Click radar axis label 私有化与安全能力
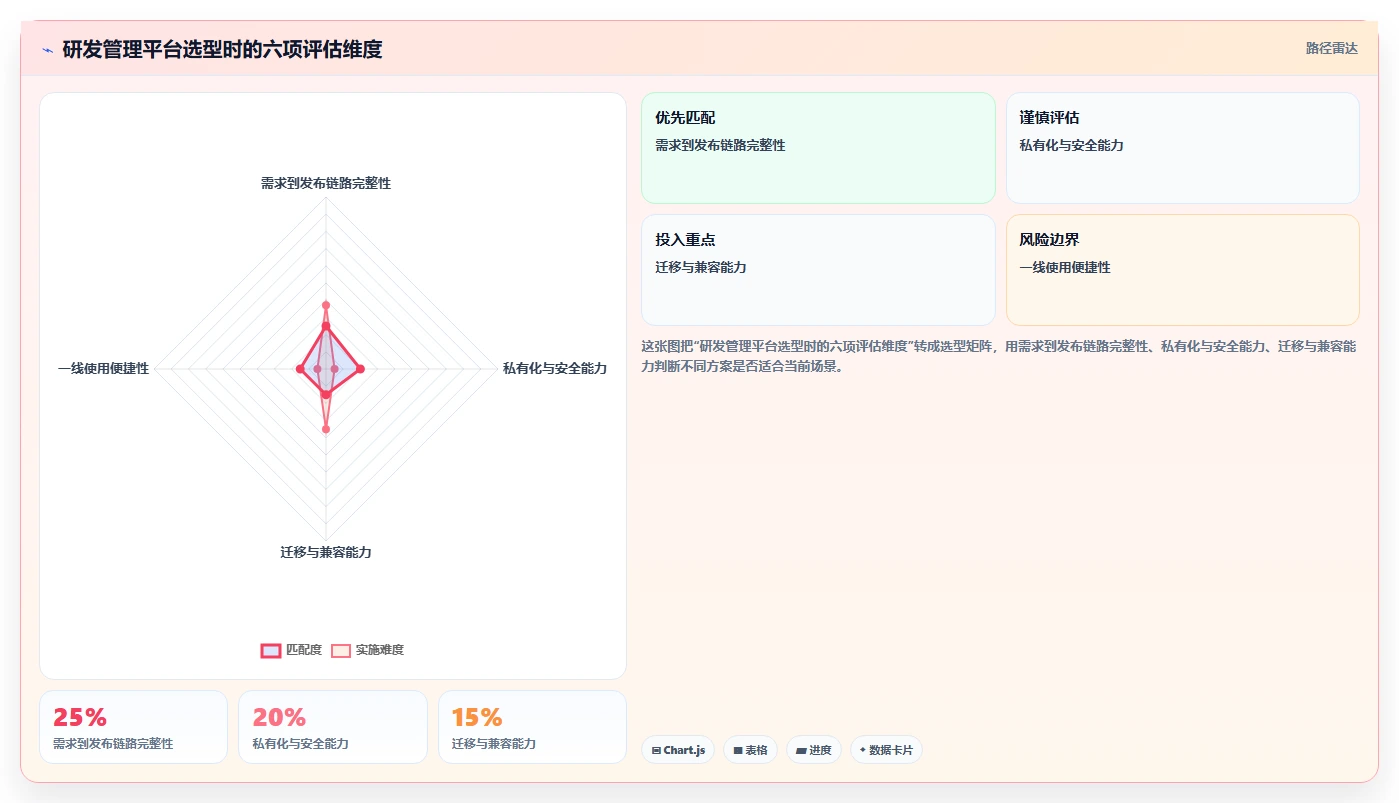 click(x=555, y=368)
